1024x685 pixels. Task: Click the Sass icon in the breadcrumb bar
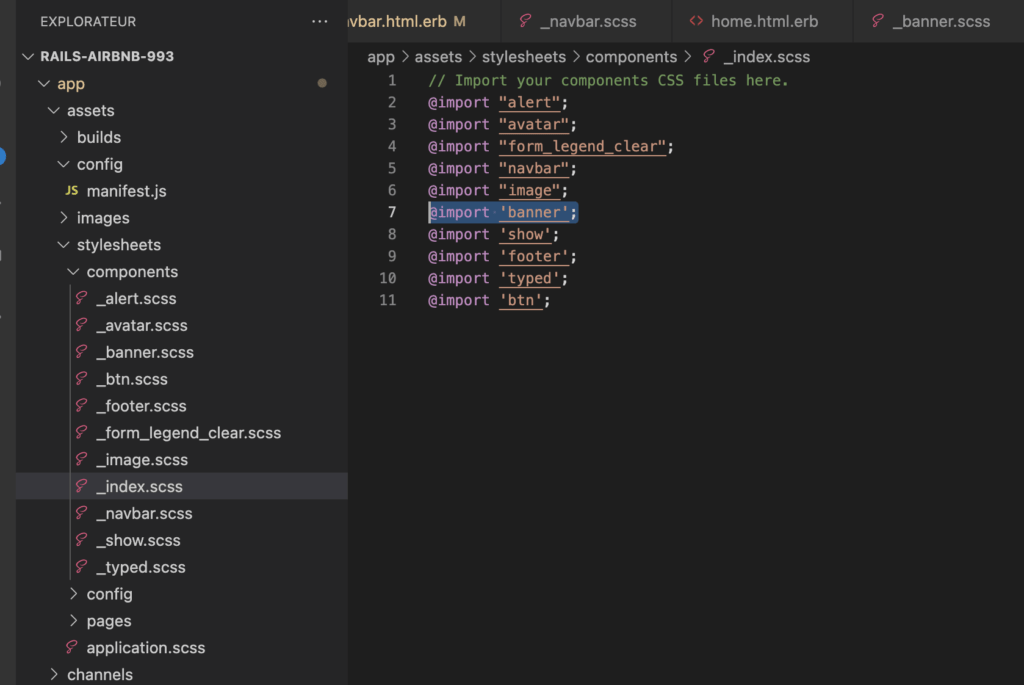[707, 57]
